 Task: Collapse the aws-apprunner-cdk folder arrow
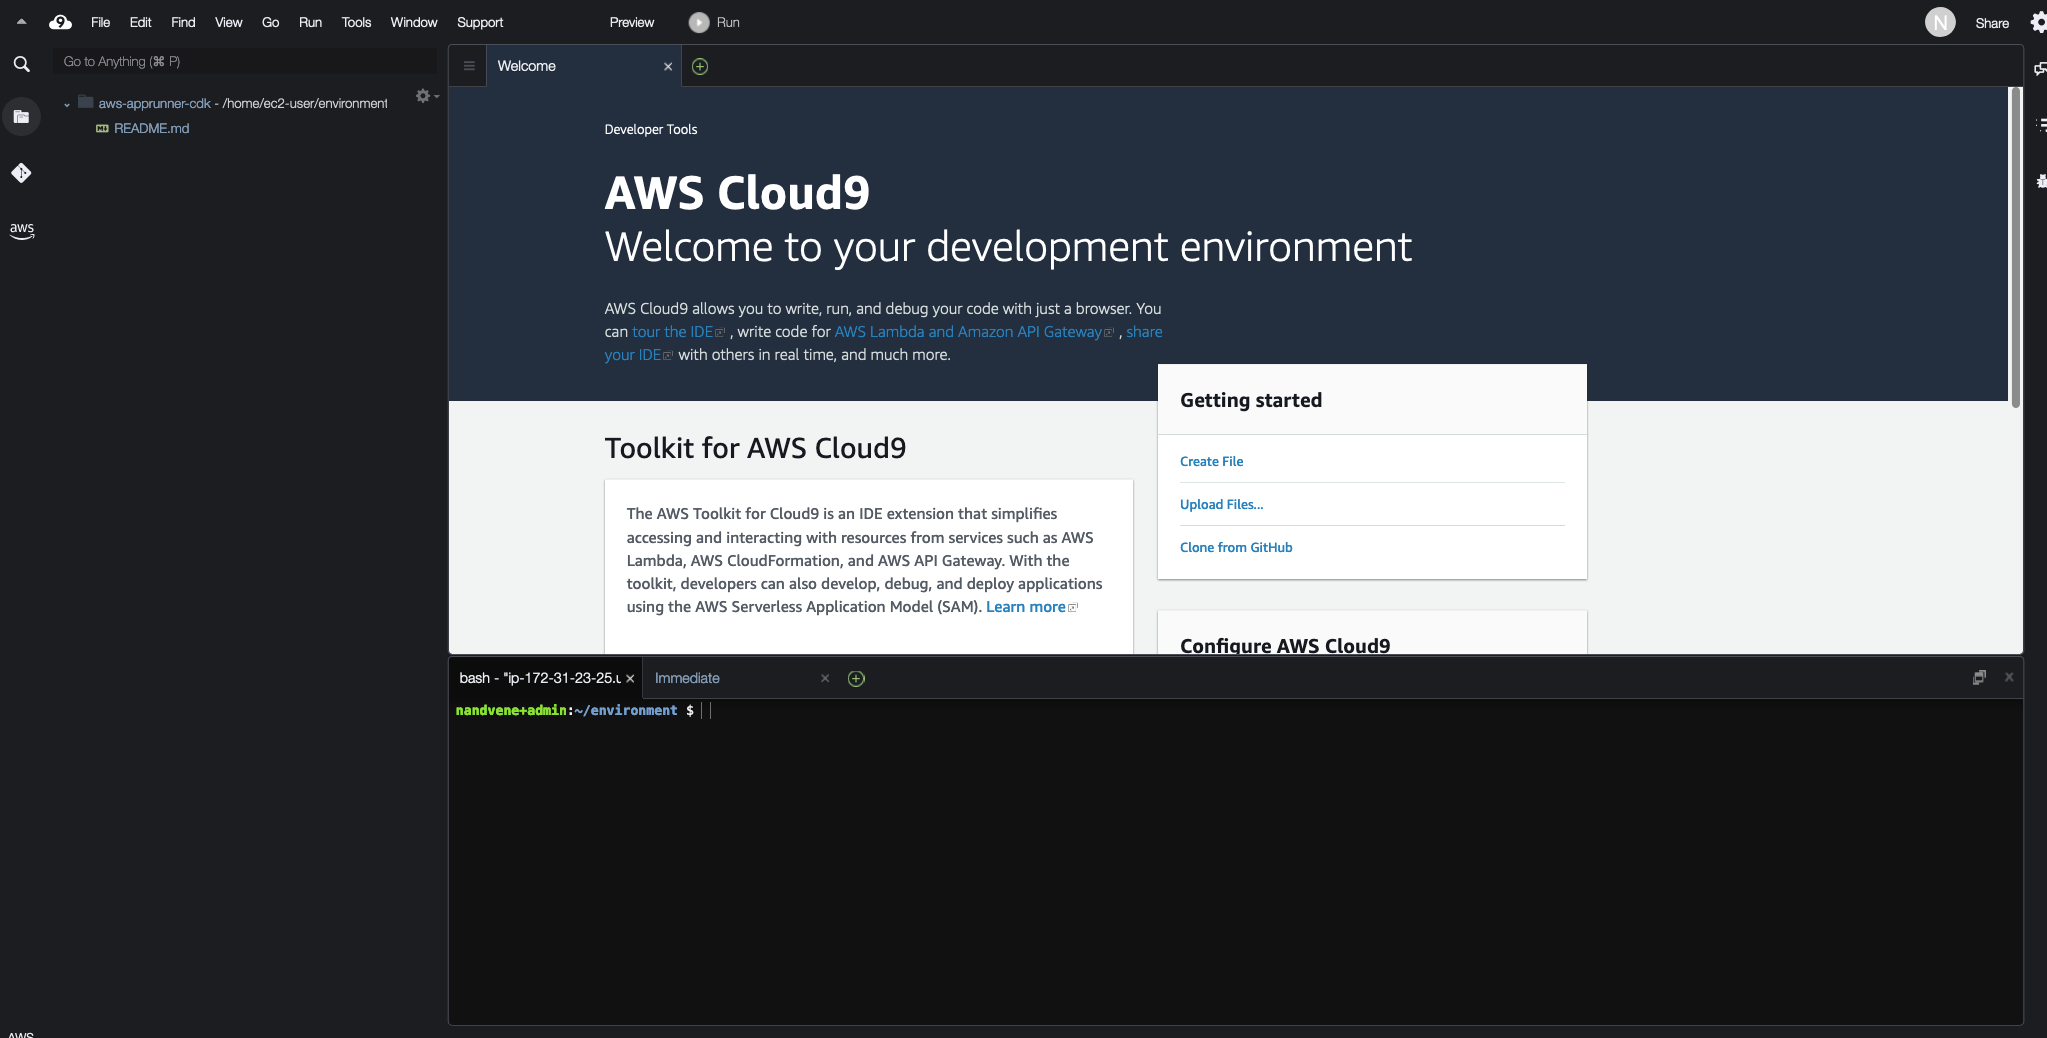coord(67,104)
